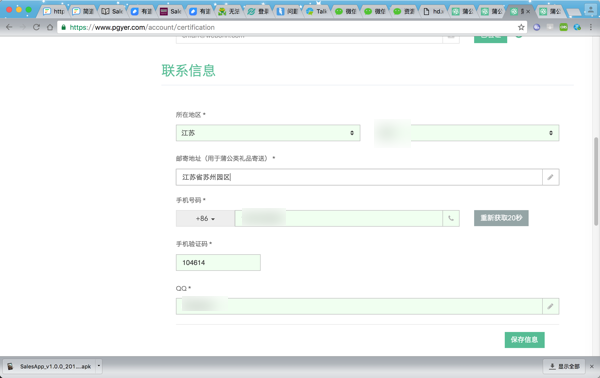This screenshot has height=378, width=600.
Task: Click the pencil icon in QQ field
Action: pos(550,306)
